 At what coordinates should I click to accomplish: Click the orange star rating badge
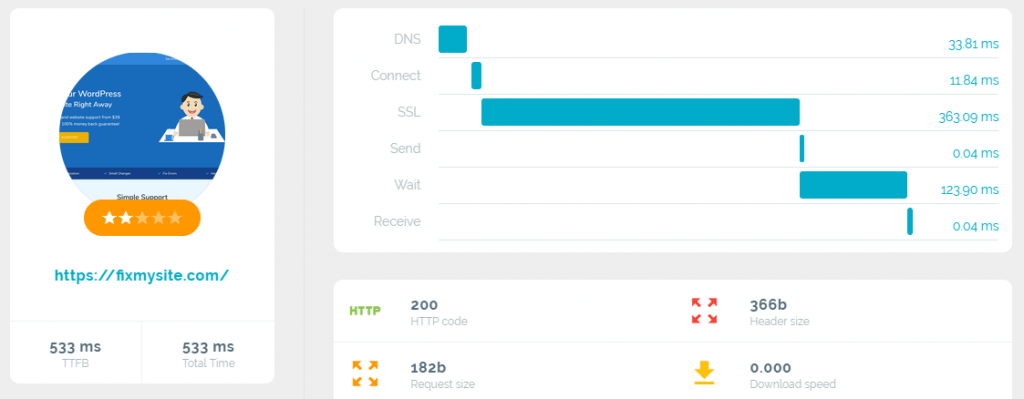(142, 218)
